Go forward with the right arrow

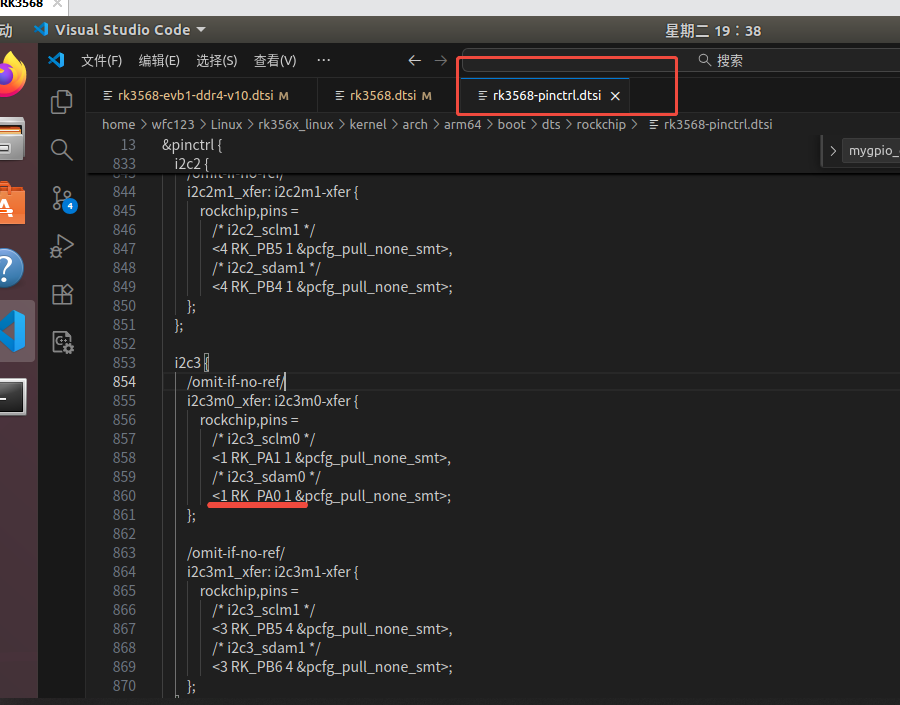(441, 60)
